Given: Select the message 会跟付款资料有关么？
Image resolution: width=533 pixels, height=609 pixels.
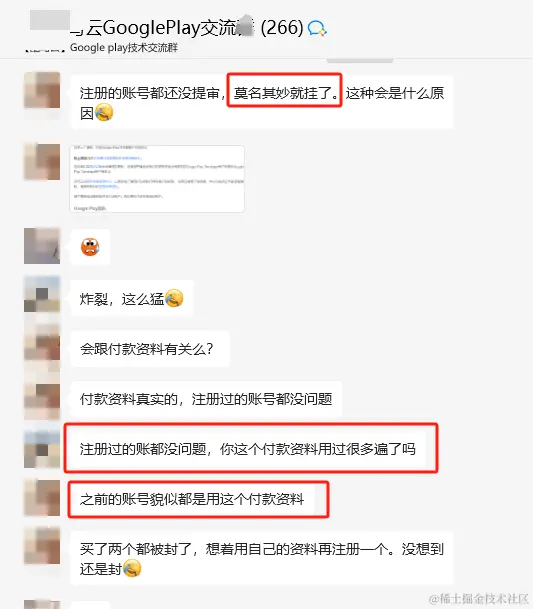Looking at the screenshot, I should point(150,349).
